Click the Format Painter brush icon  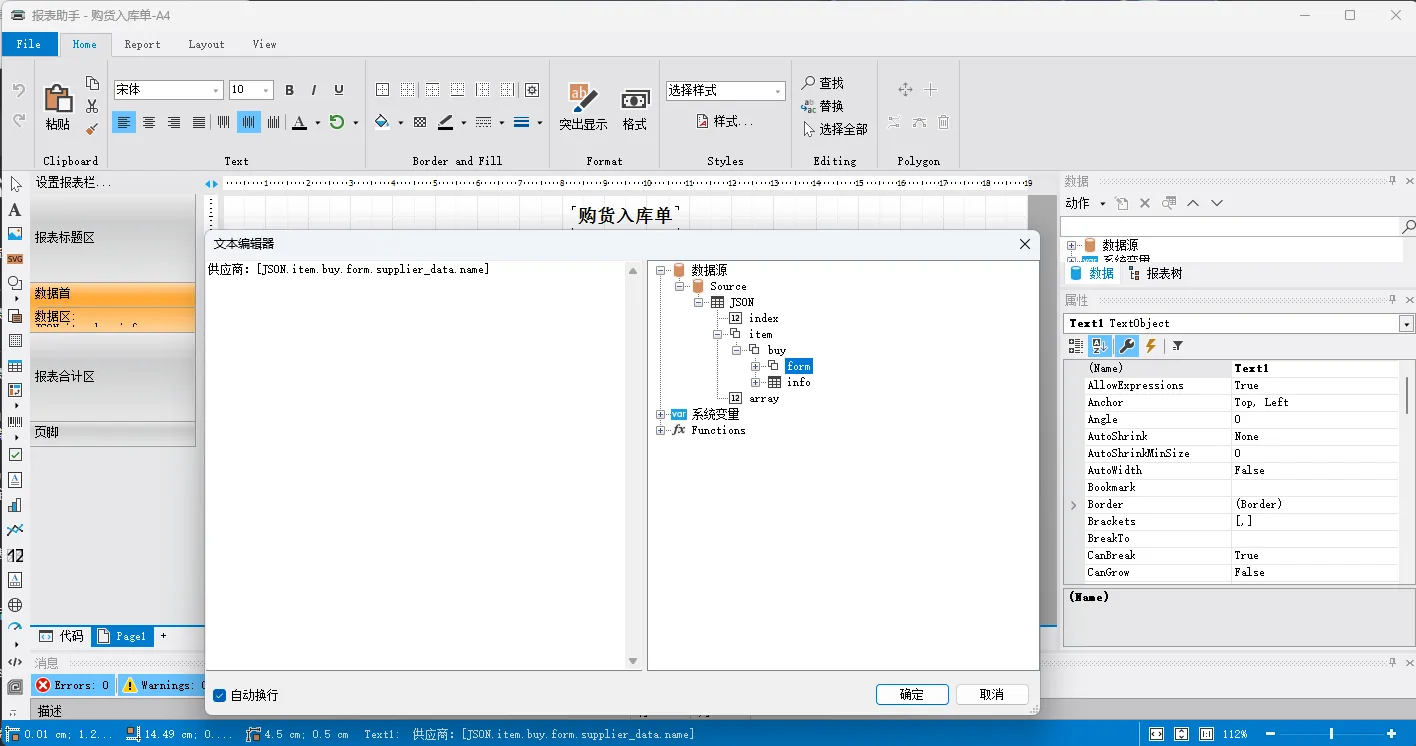click(x=92, y=128)
